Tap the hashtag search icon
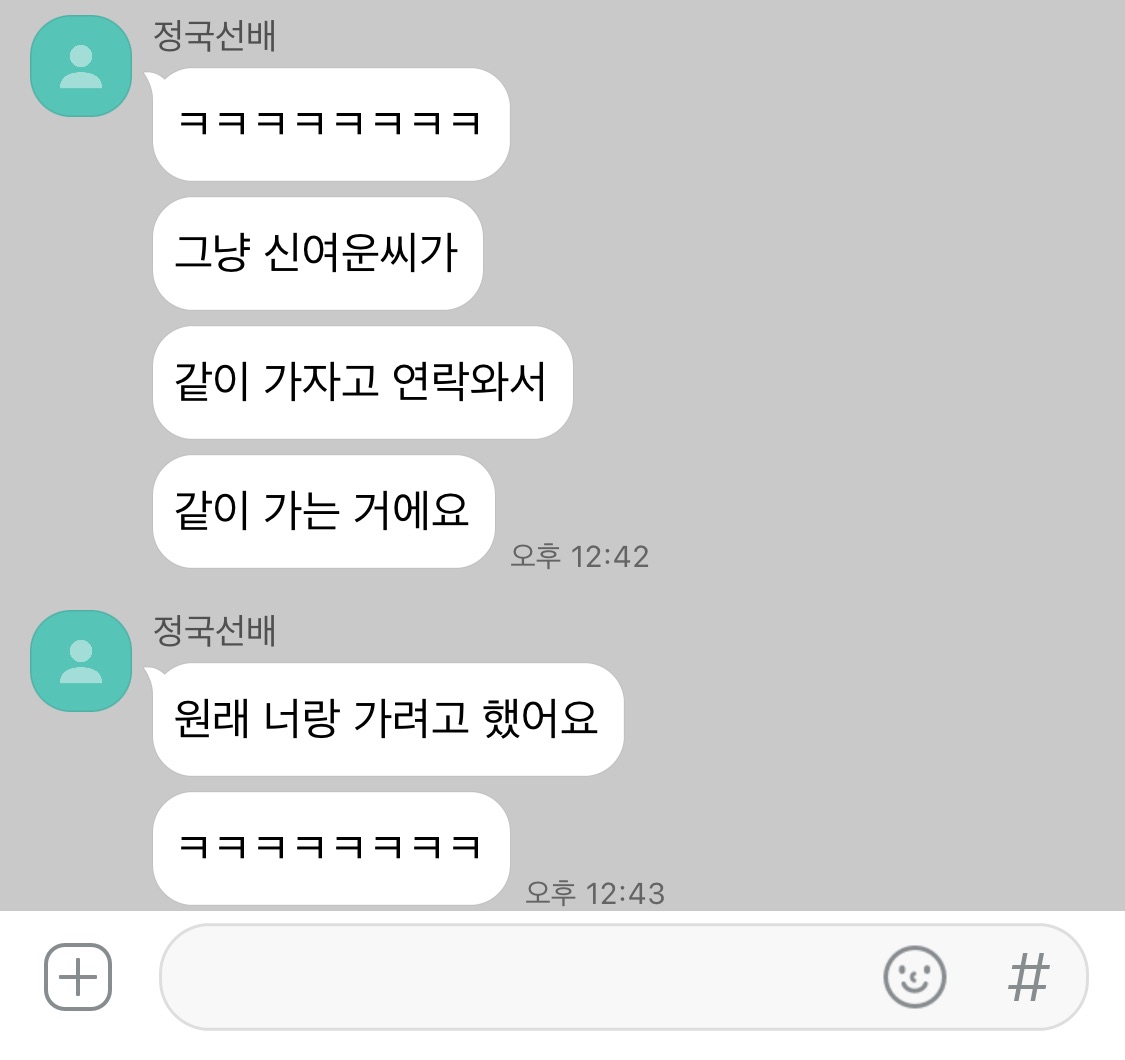This screenshot has height=1060, width=1125. [1028, 977]
